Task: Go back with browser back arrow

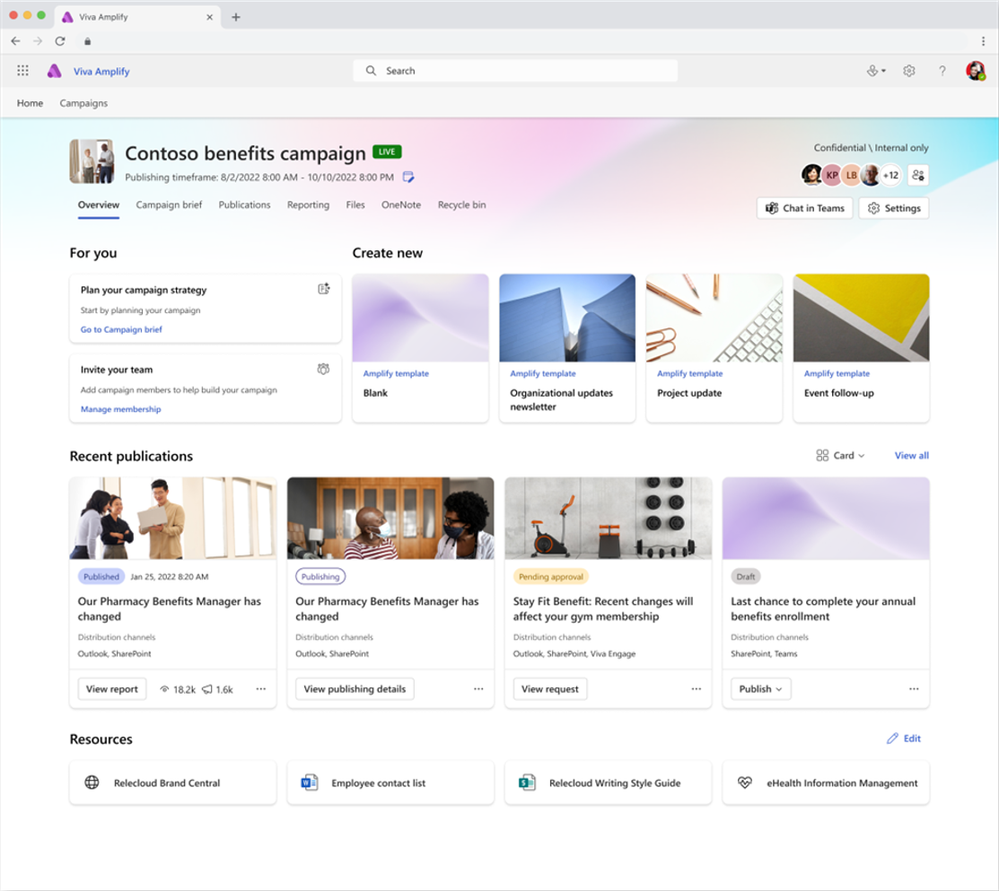Action: point(15,41)
